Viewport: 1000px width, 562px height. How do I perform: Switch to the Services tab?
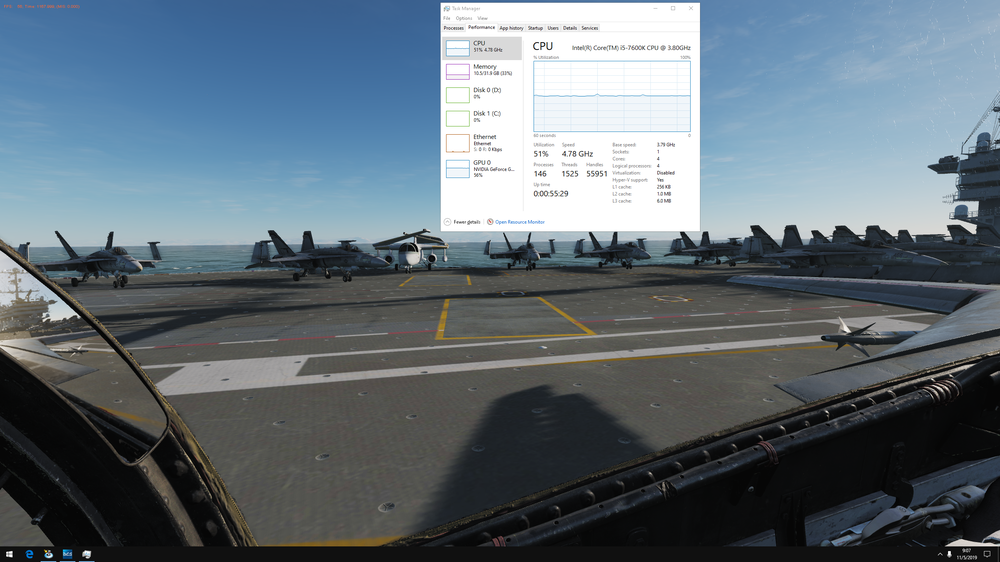click(x=589, y=28)
